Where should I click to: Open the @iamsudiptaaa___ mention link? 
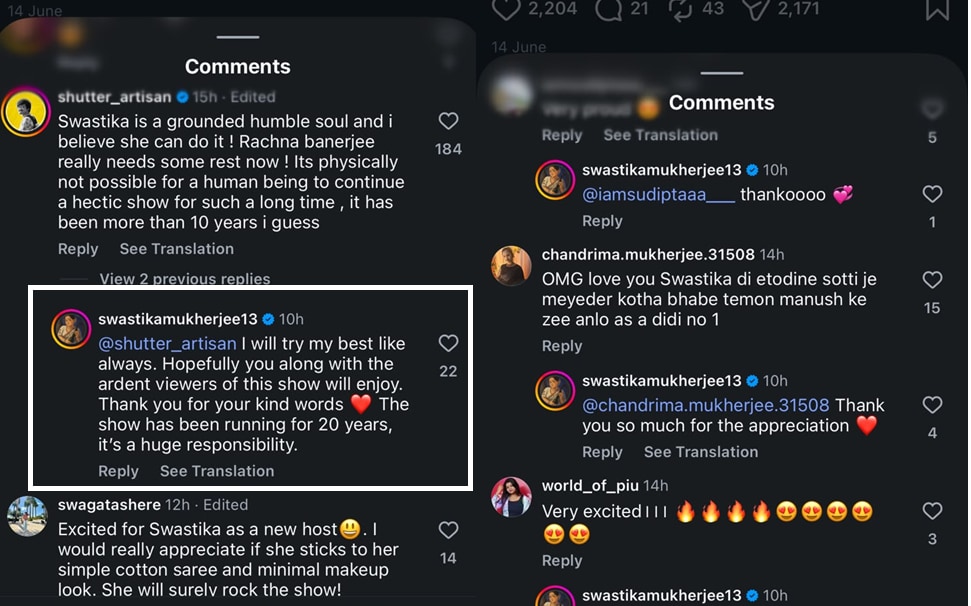coord(658,195)
